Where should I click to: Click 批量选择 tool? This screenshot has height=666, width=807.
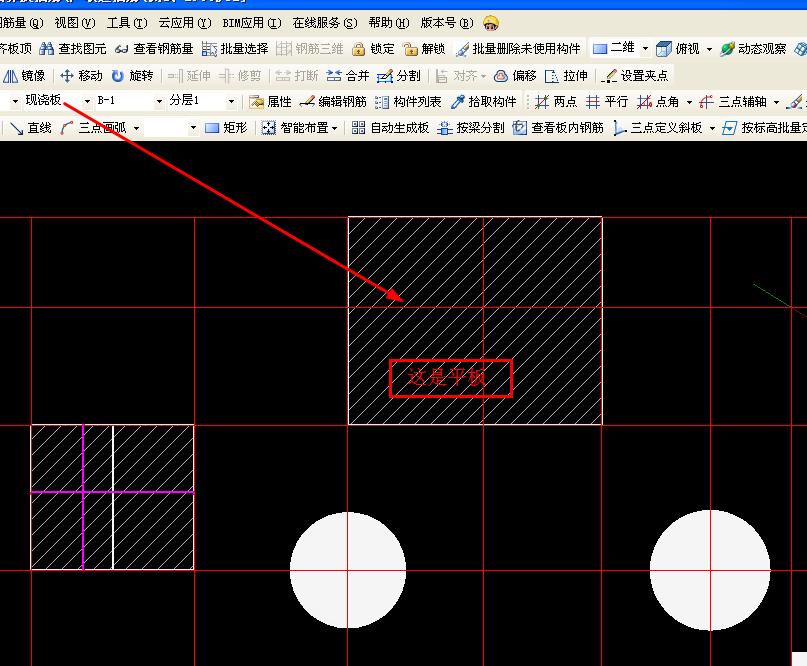tap(235, 49)
